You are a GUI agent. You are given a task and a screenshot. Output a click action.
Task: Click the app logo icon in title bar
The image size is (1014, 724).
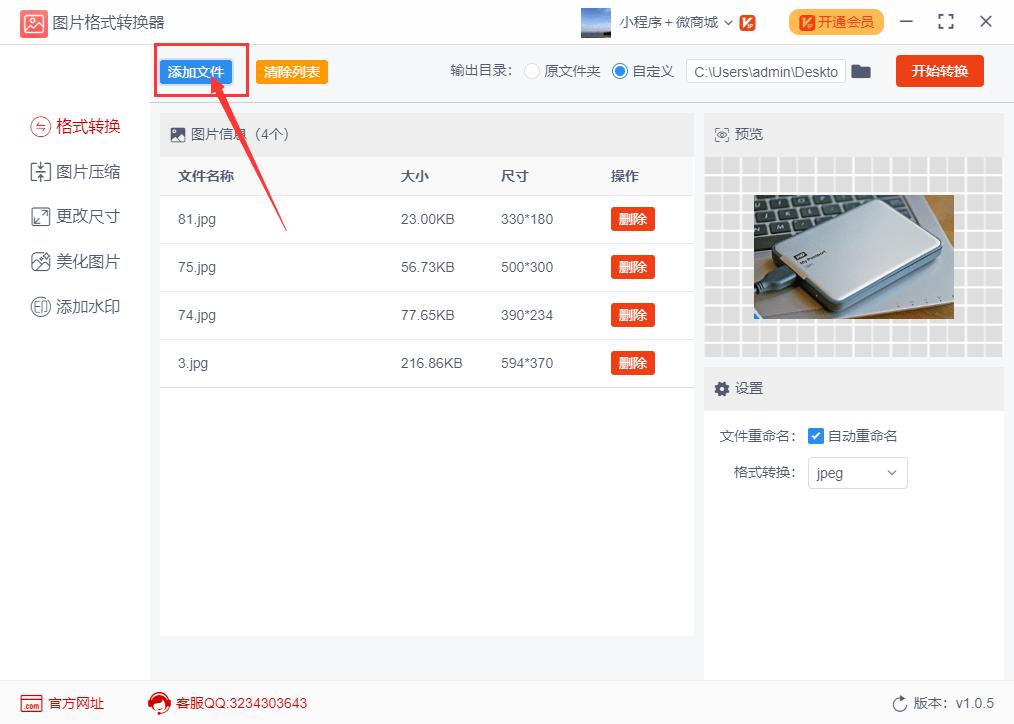click(33, 21)
